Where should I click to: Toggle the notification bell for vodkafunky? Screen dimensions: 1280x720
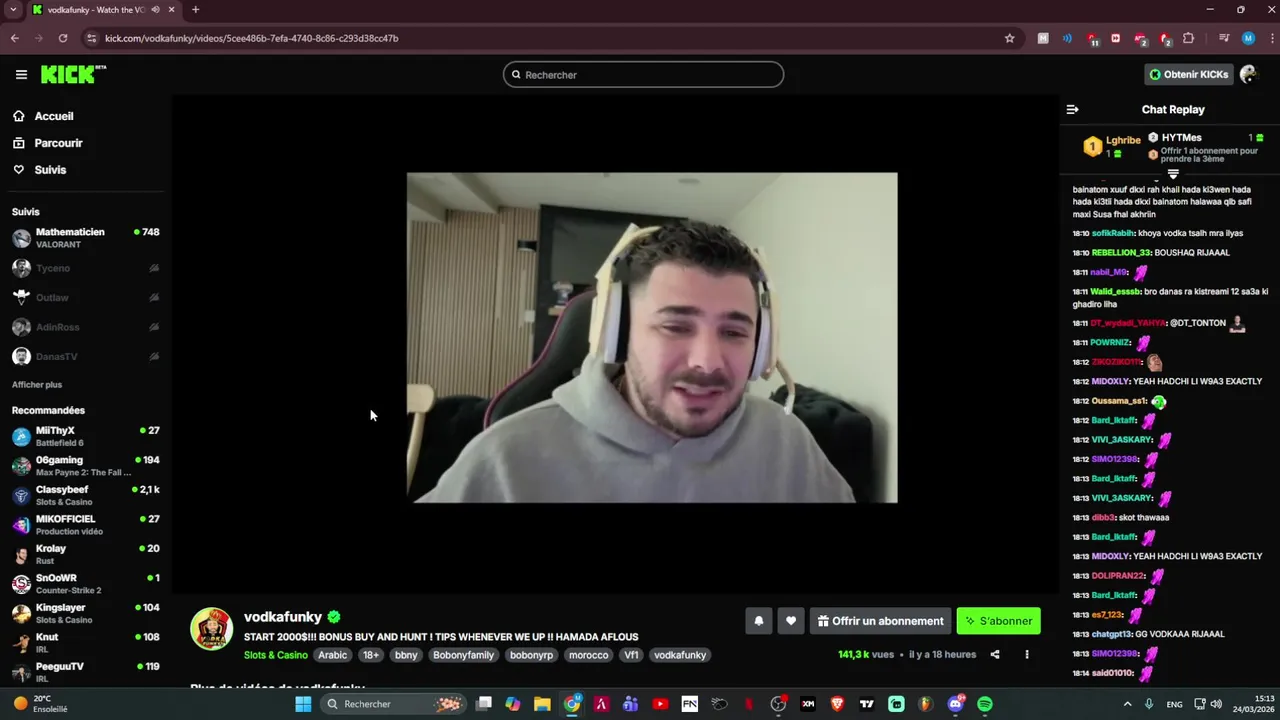[759, 621]
